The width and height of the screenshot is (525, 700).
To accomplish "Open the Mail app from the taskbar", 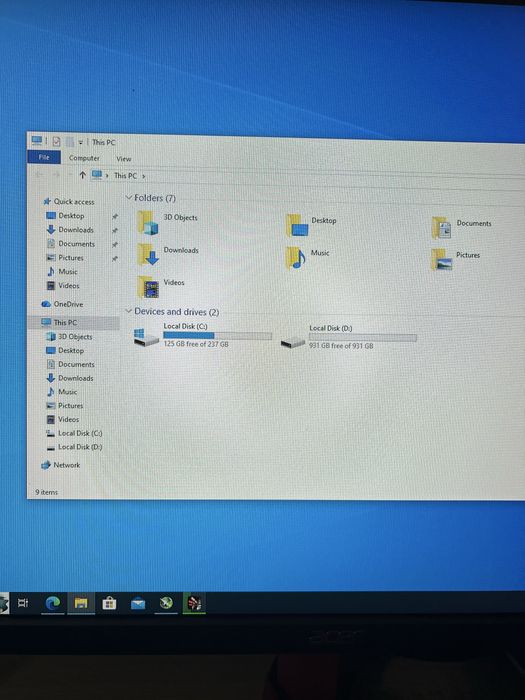I will coord(138,604).
